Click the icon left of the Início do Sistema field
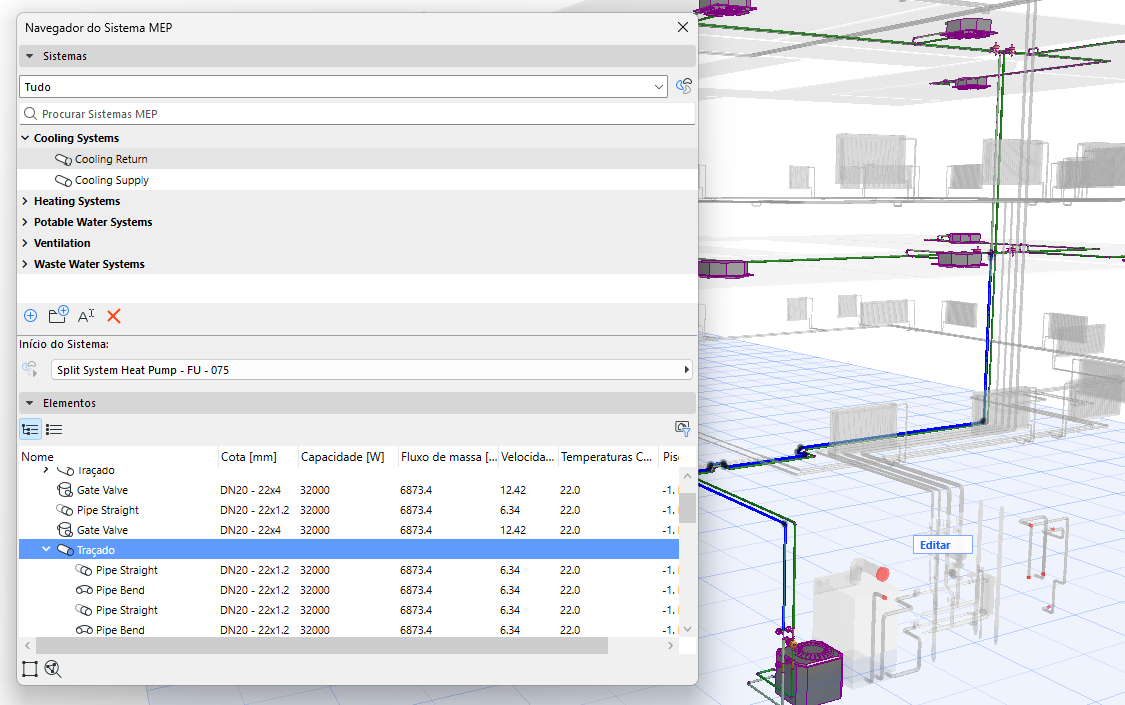This screenshot has width=1125, height=705. click(30, 369)
